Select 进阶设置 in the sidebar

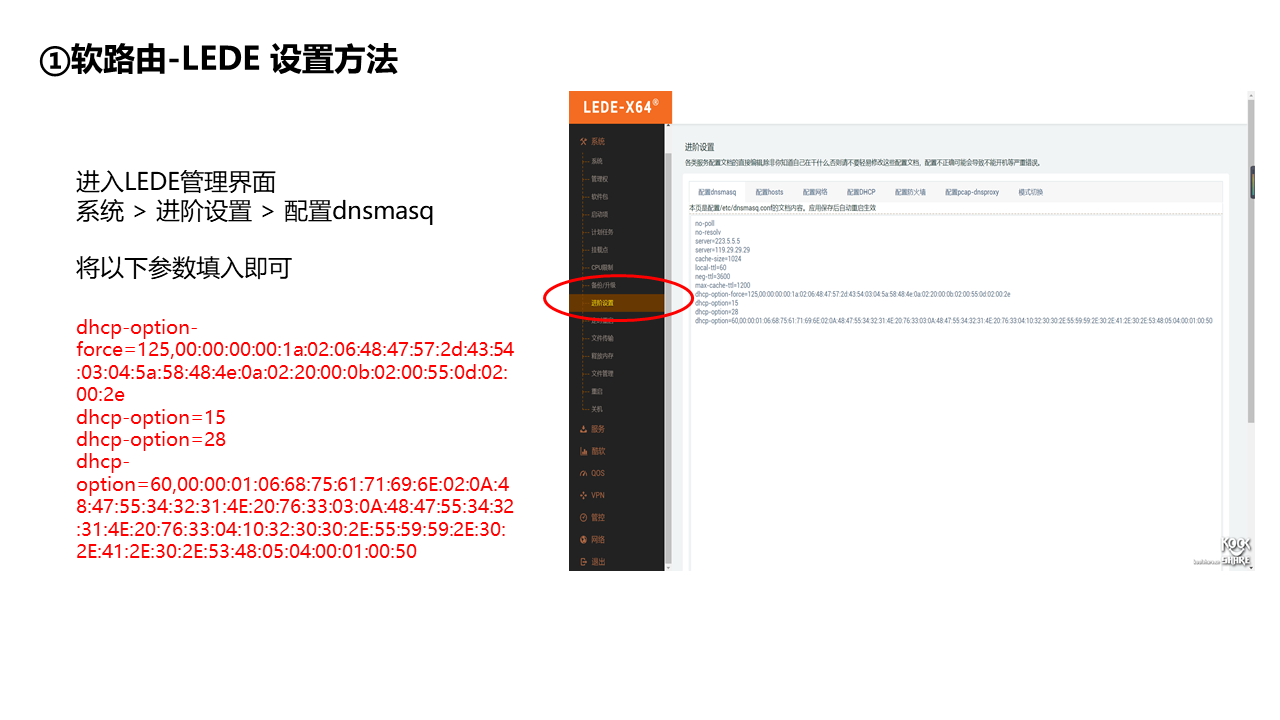coord(602,303)
